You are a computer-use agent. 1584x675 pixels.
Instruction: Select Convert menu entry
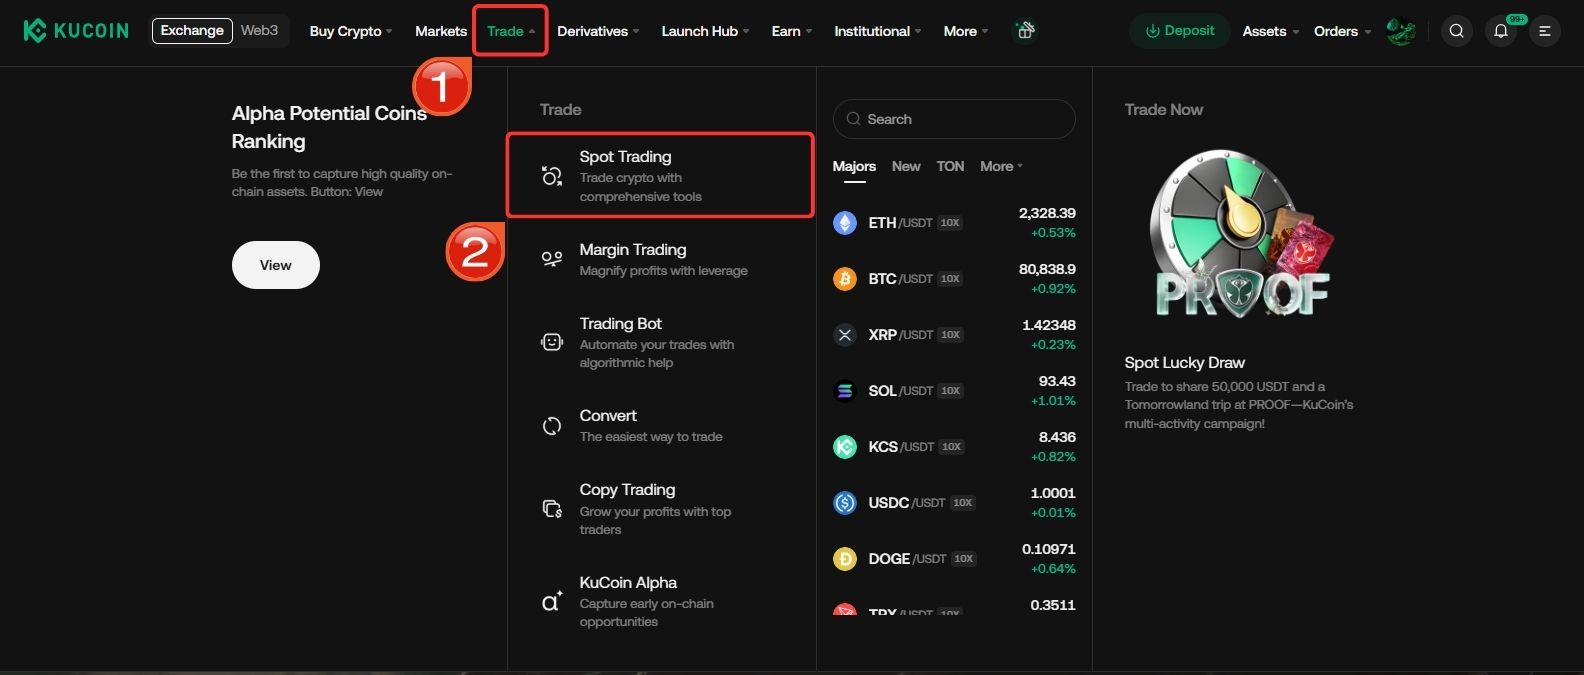pyautogui.click(x=660, y=425)
